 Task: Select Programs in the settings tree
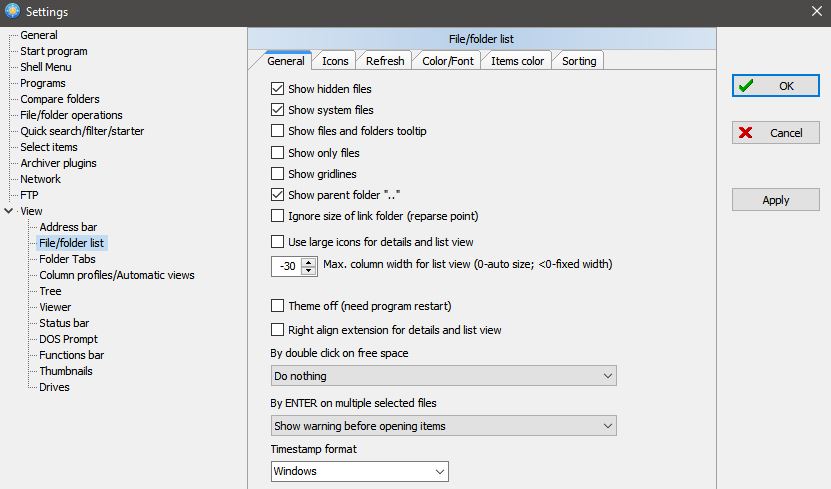pos(42,83)
